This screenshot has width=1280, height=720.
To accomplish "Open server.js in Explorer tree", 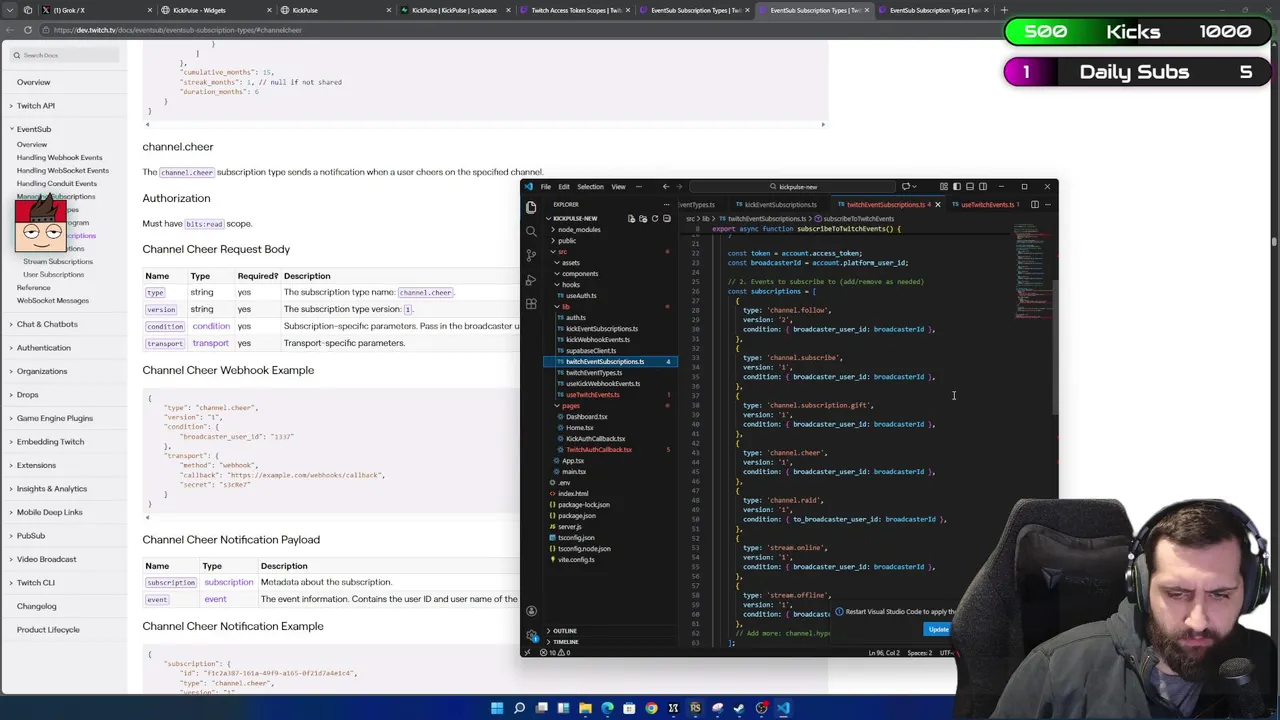I will click(x=569, y=527).
